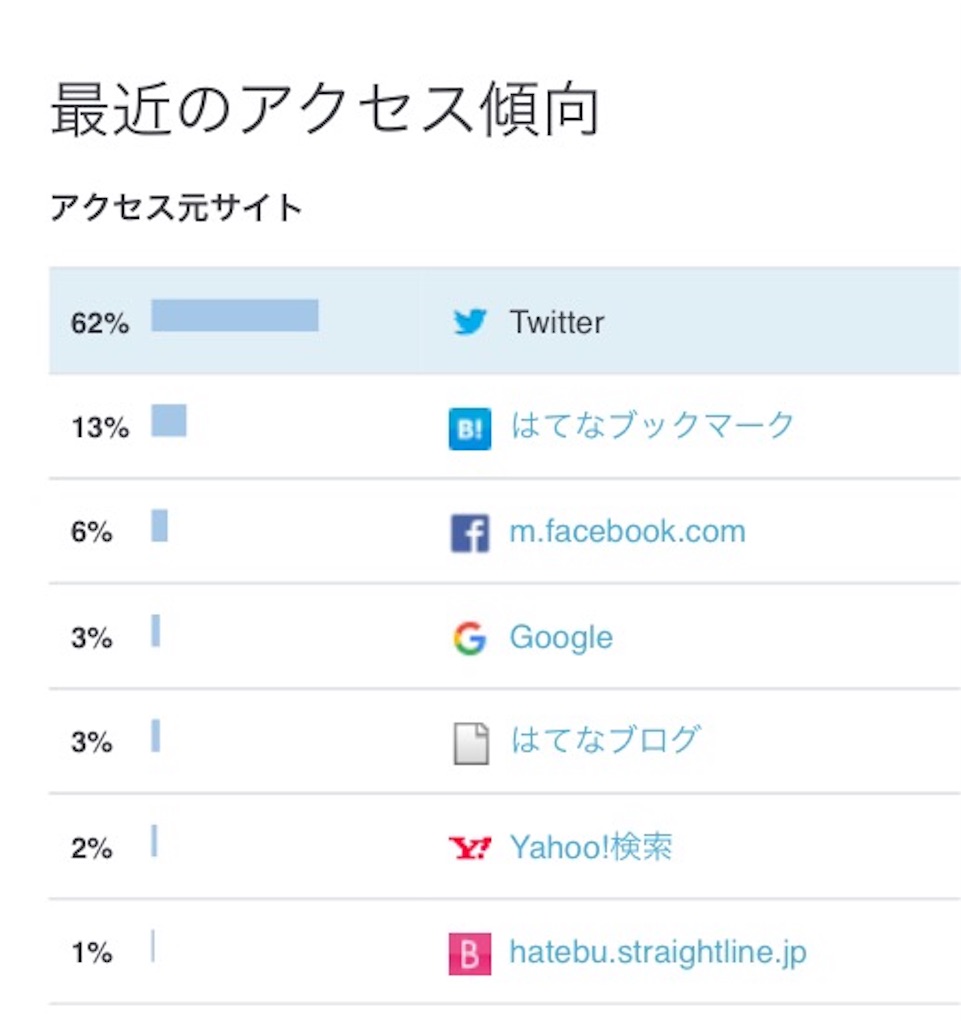
Task: Click the Google G logo icon
Action: [x=470, y=638]
